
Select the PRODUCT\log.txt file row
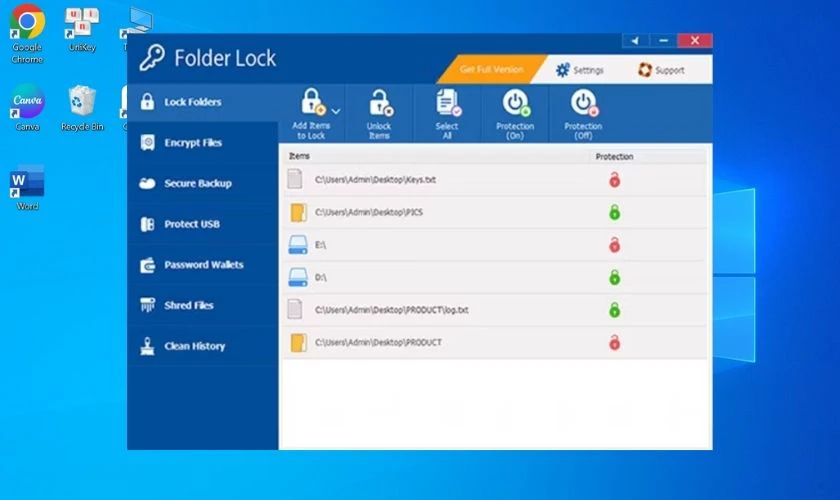(x=494, y=310)
